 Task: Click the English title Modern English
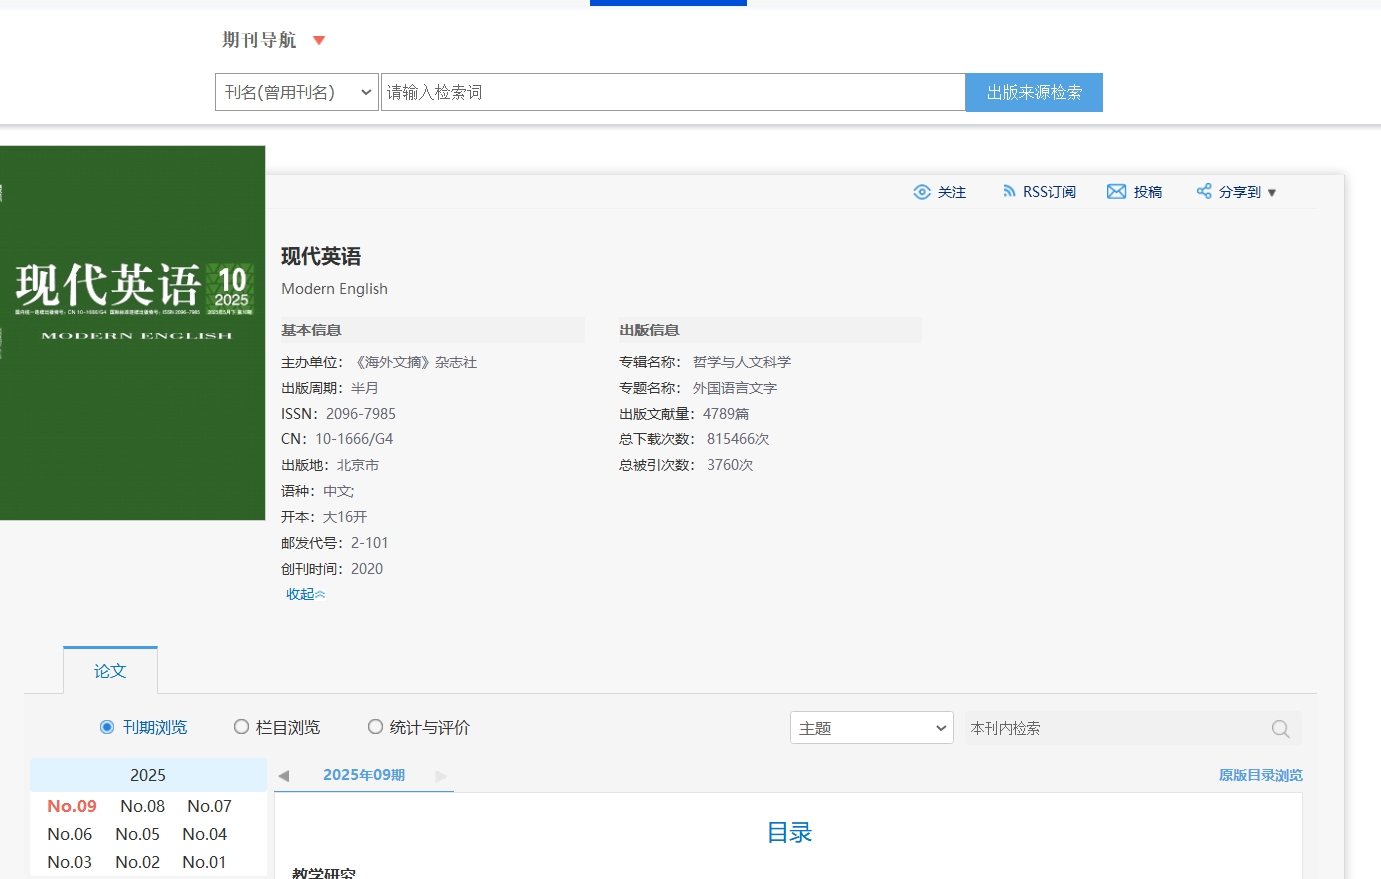334,289
